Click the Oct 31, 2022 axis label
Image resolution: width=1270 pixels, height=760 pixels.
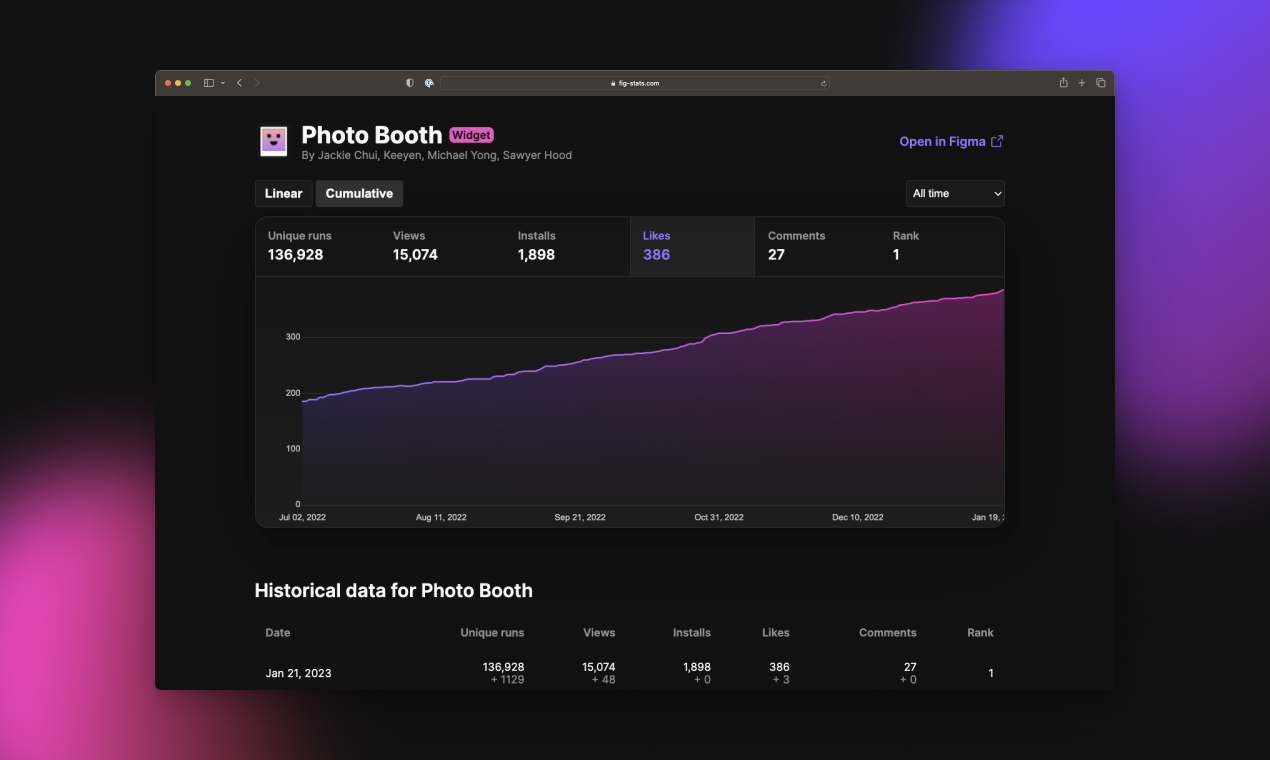[x=719, y=518]
